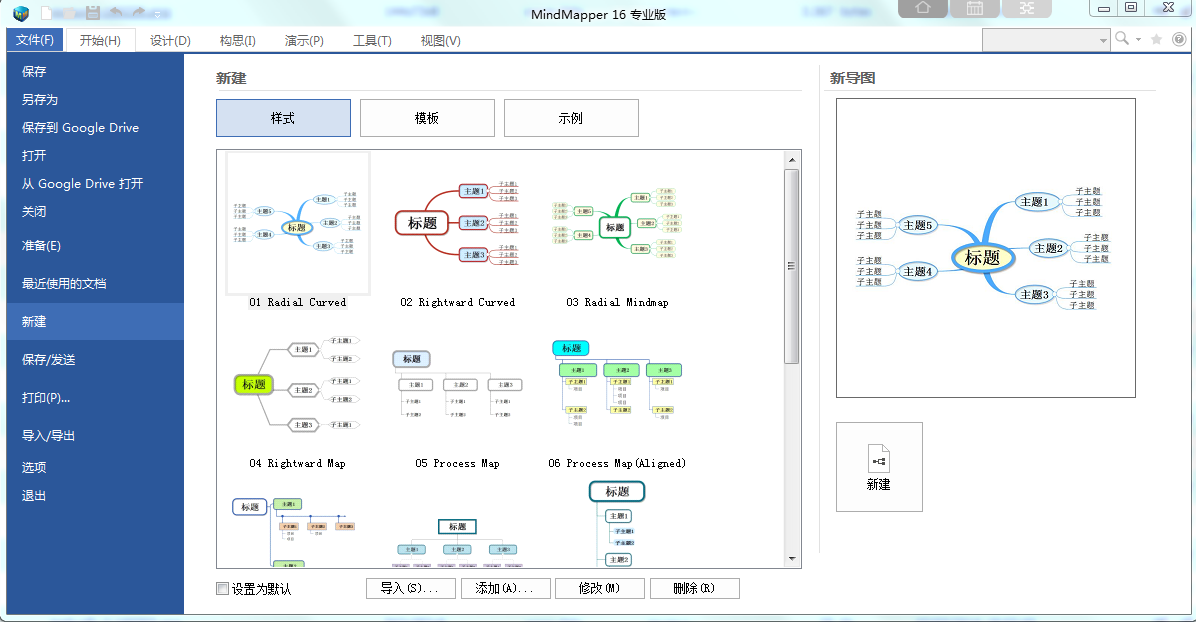Open the search combo box dropdown
This screenshot has height=622, width=1196.
coord(1103,40)
